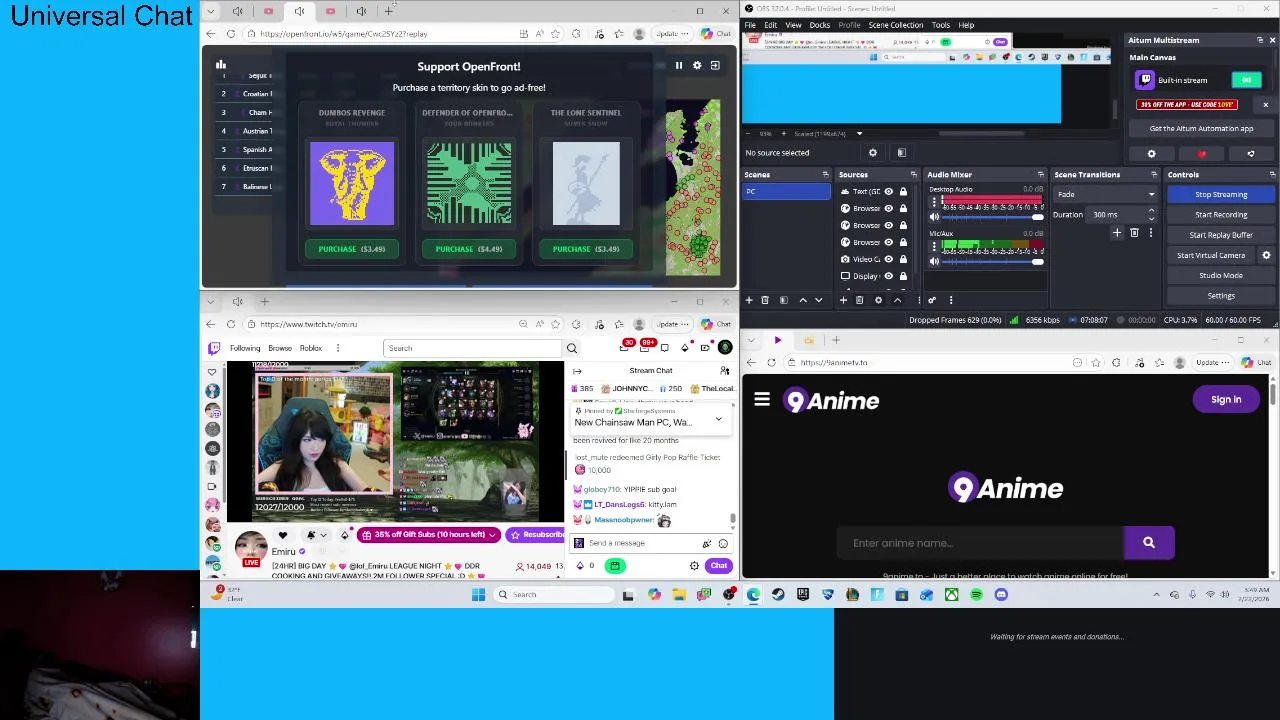Hide the Display Capture source via eye icon
Screen dimensions: 1280x720
(888, 276)
